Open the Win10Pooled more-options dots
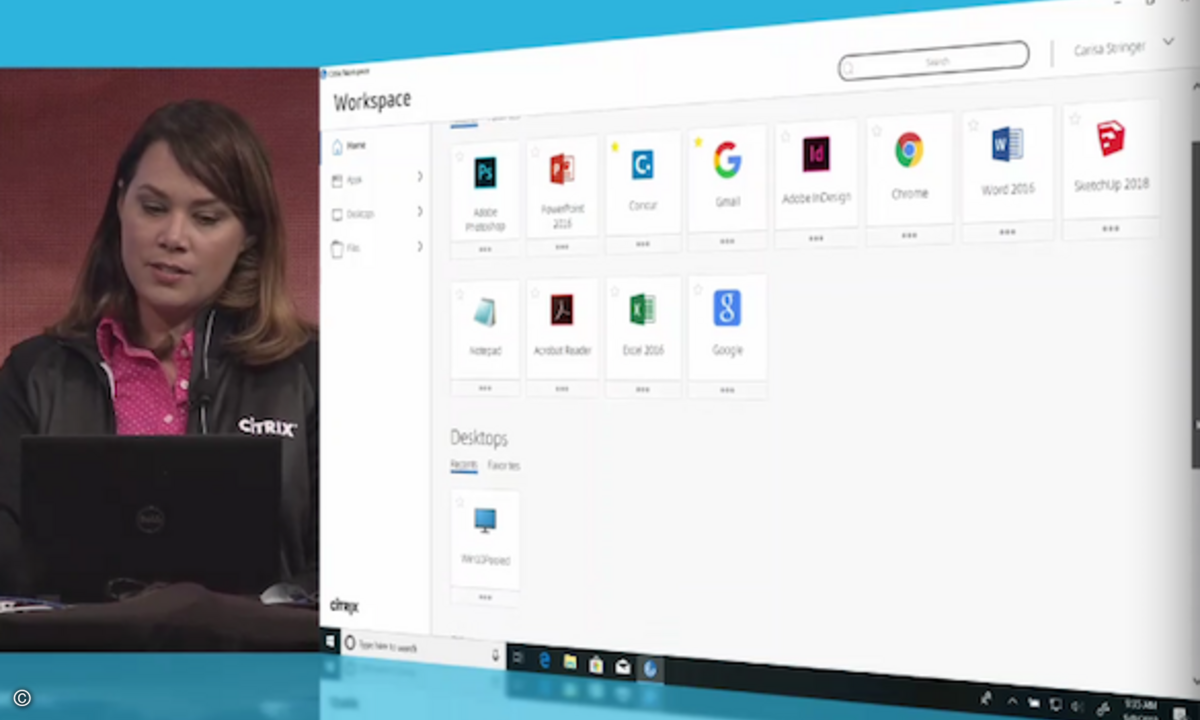The height and width of the screenshot is (720, 1200). pyautogui.click(x=485, y=597)
